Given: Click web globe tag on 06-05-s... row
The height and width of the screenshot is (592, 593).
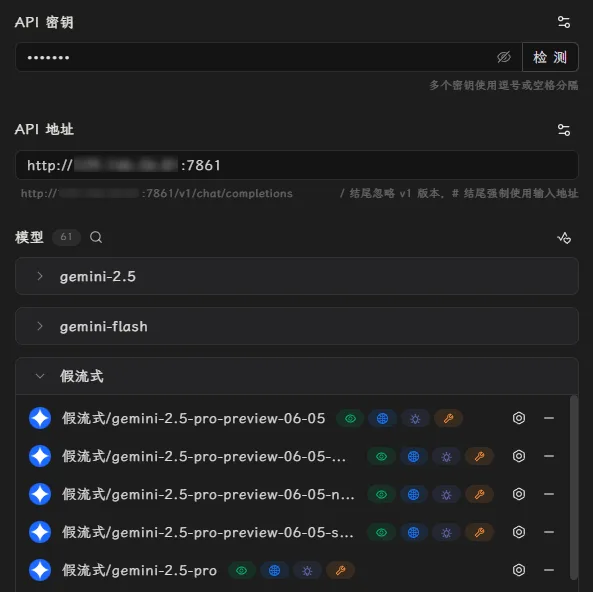Looking at the screenshot, I should 413,533.
